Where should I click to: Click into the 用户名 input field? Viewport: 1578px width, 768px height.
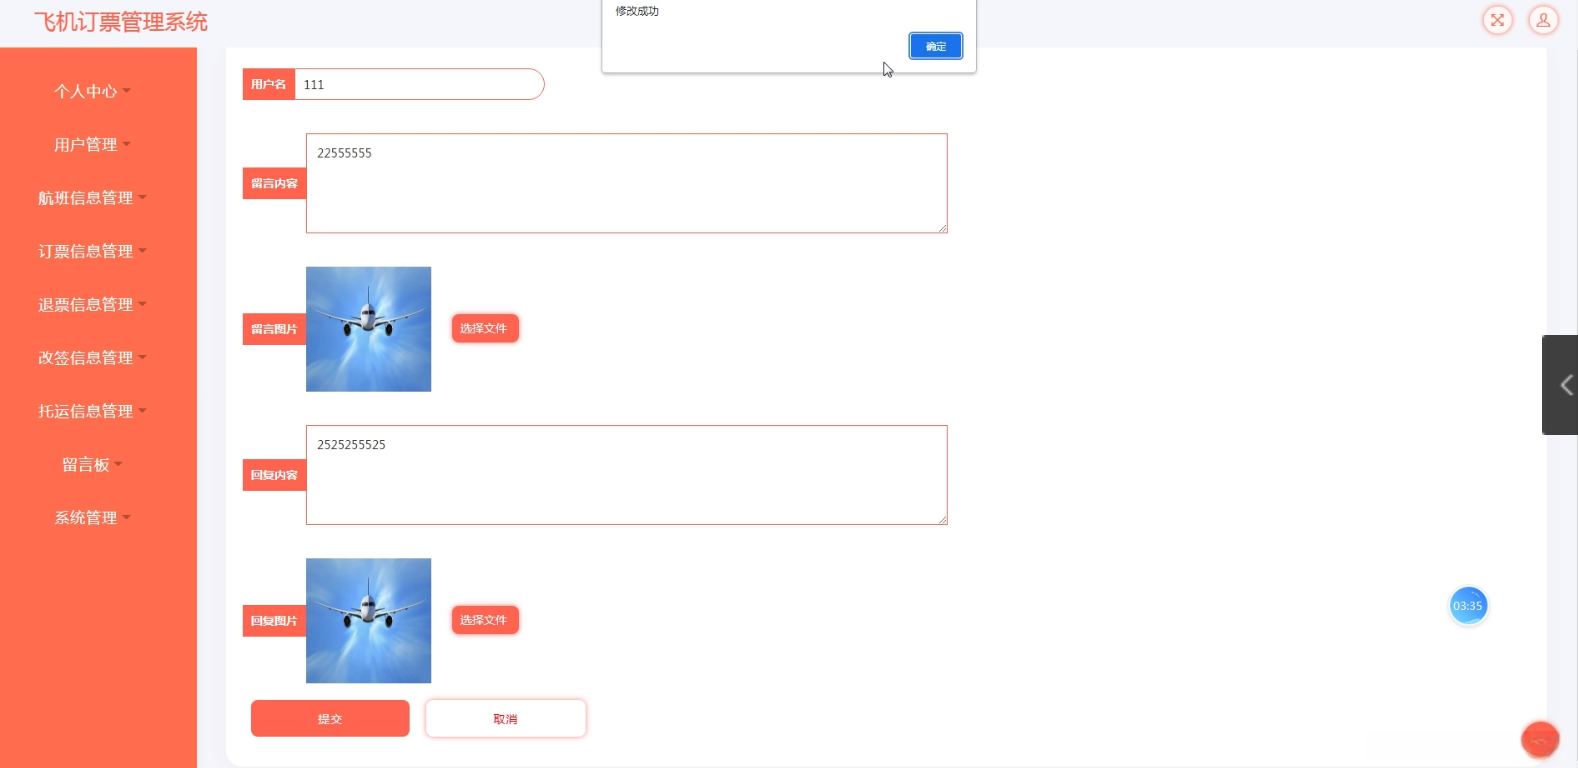click(418, 85)
